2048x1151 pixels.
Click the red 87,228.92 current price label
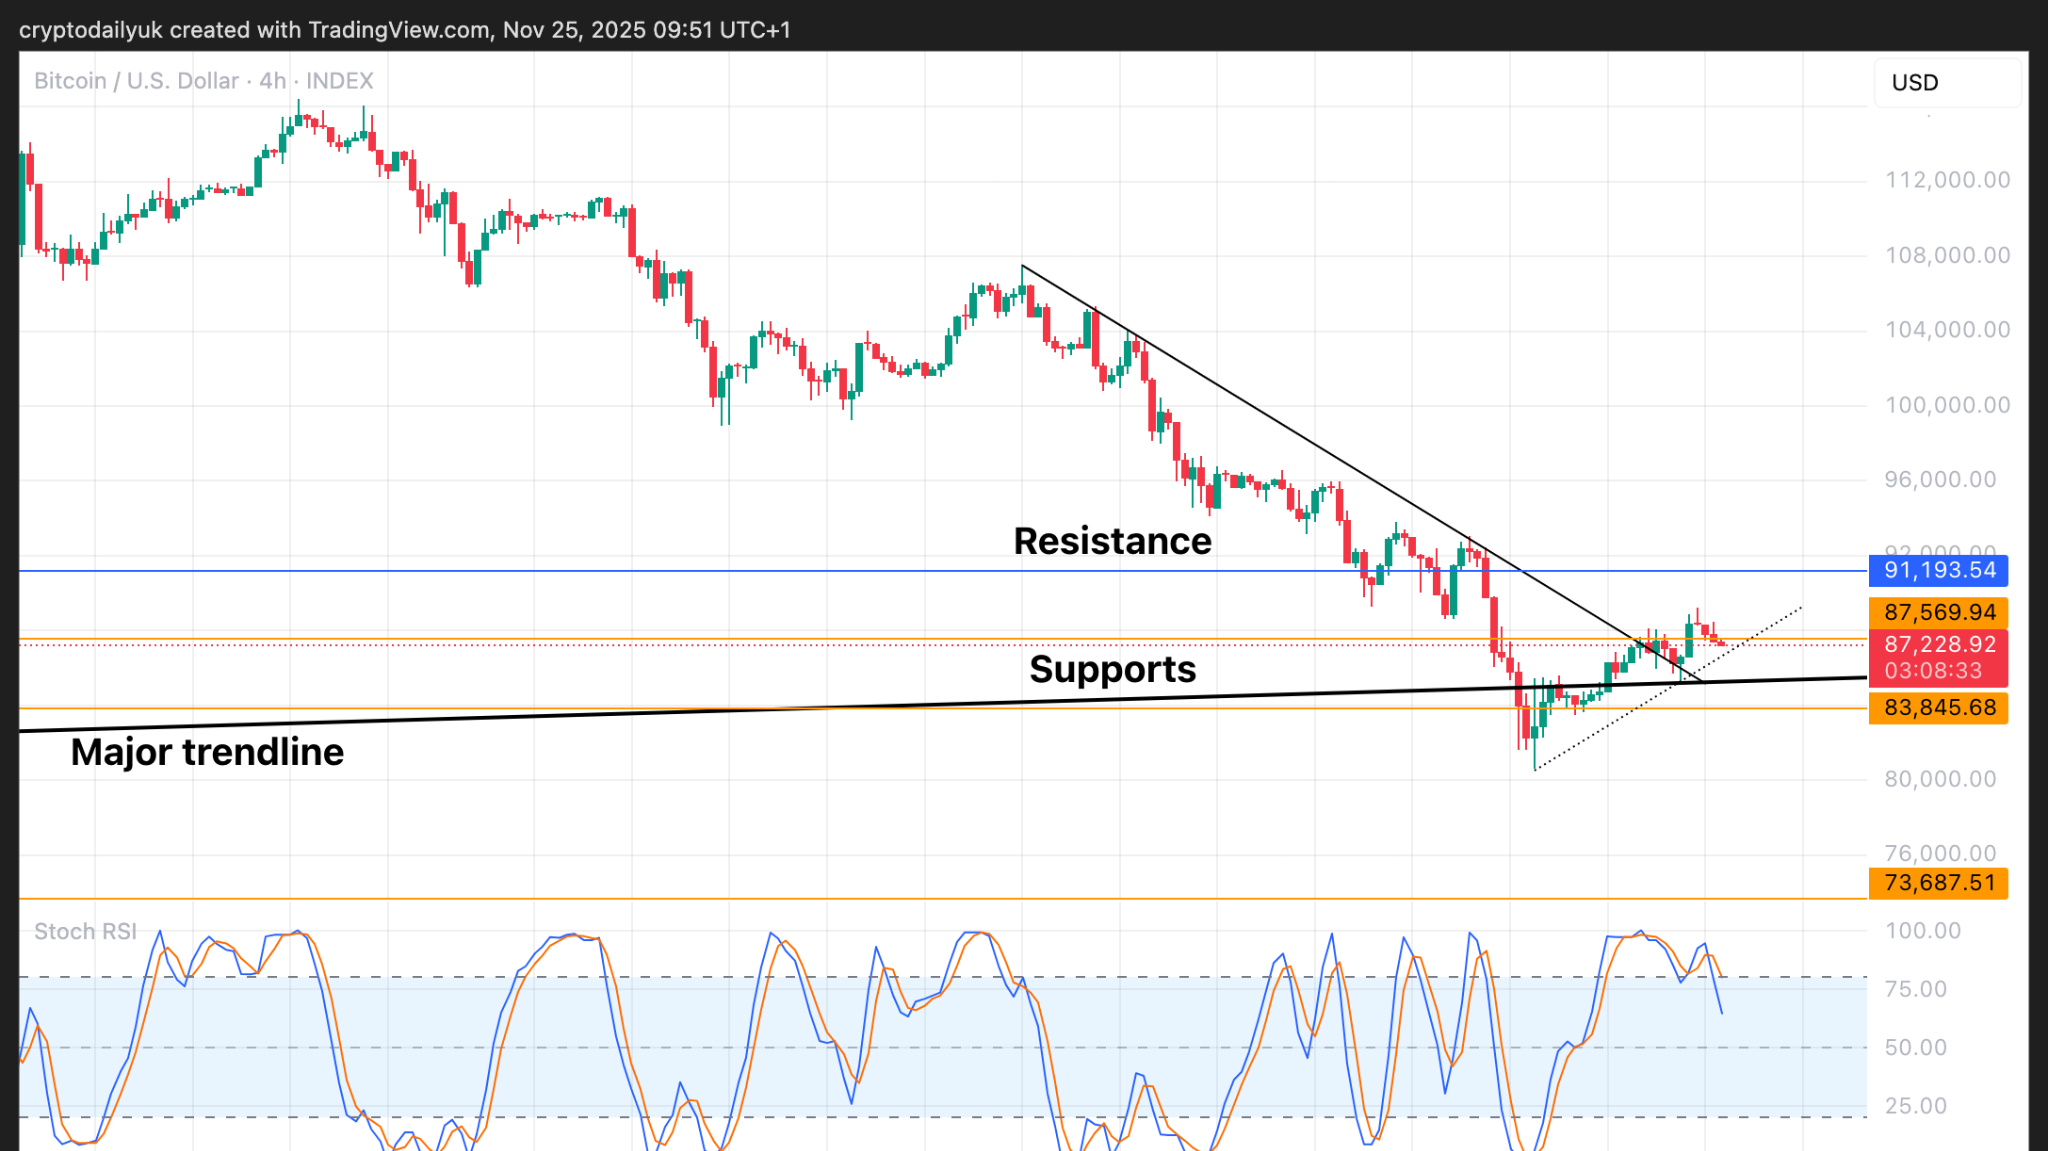pyautogui.click(x=1938, y=645)
